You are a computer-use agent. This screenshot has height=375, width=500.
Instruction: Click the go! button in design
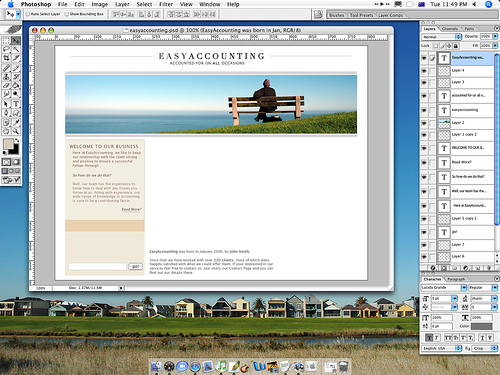click(x=135, y=266)
